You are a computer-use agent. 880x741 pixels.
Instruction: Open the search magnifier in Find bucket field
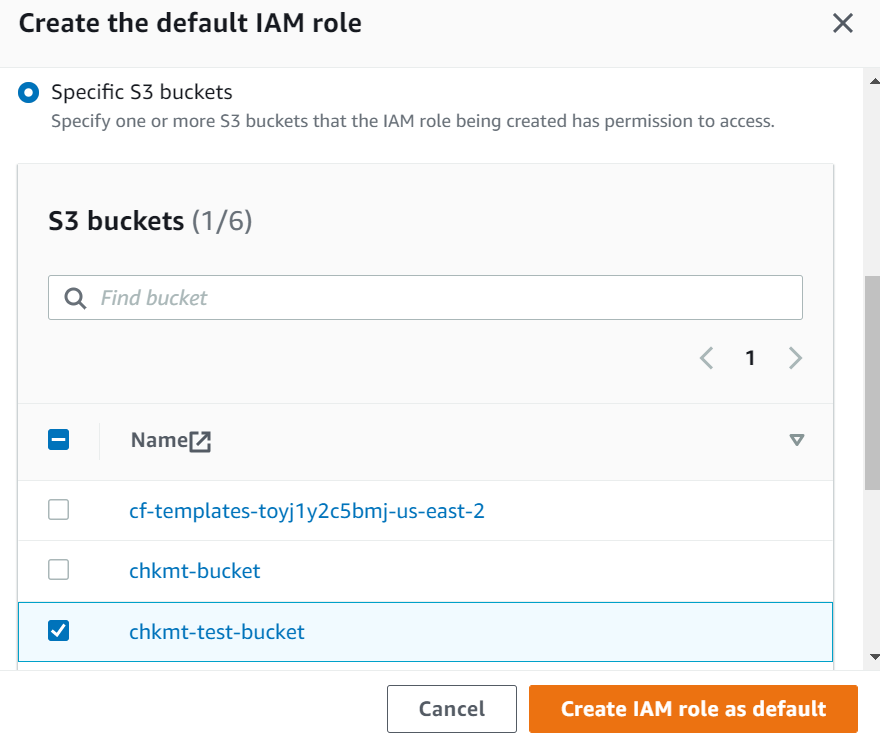[75, 297]
